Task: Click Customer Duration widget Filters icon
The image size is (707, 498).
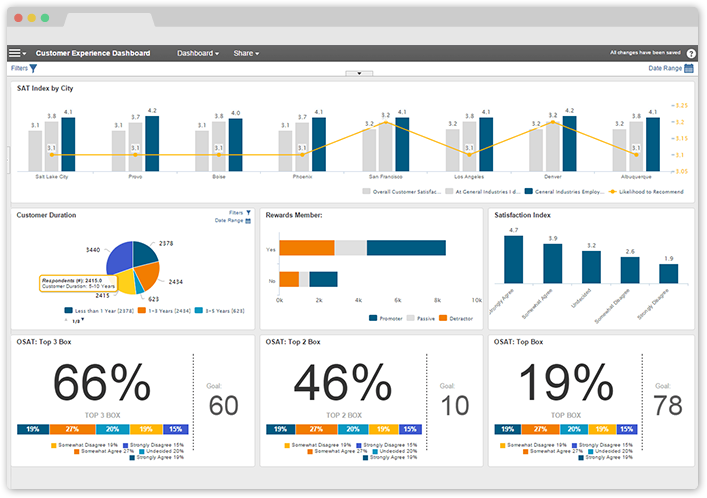Action: [x=248, y=212]
